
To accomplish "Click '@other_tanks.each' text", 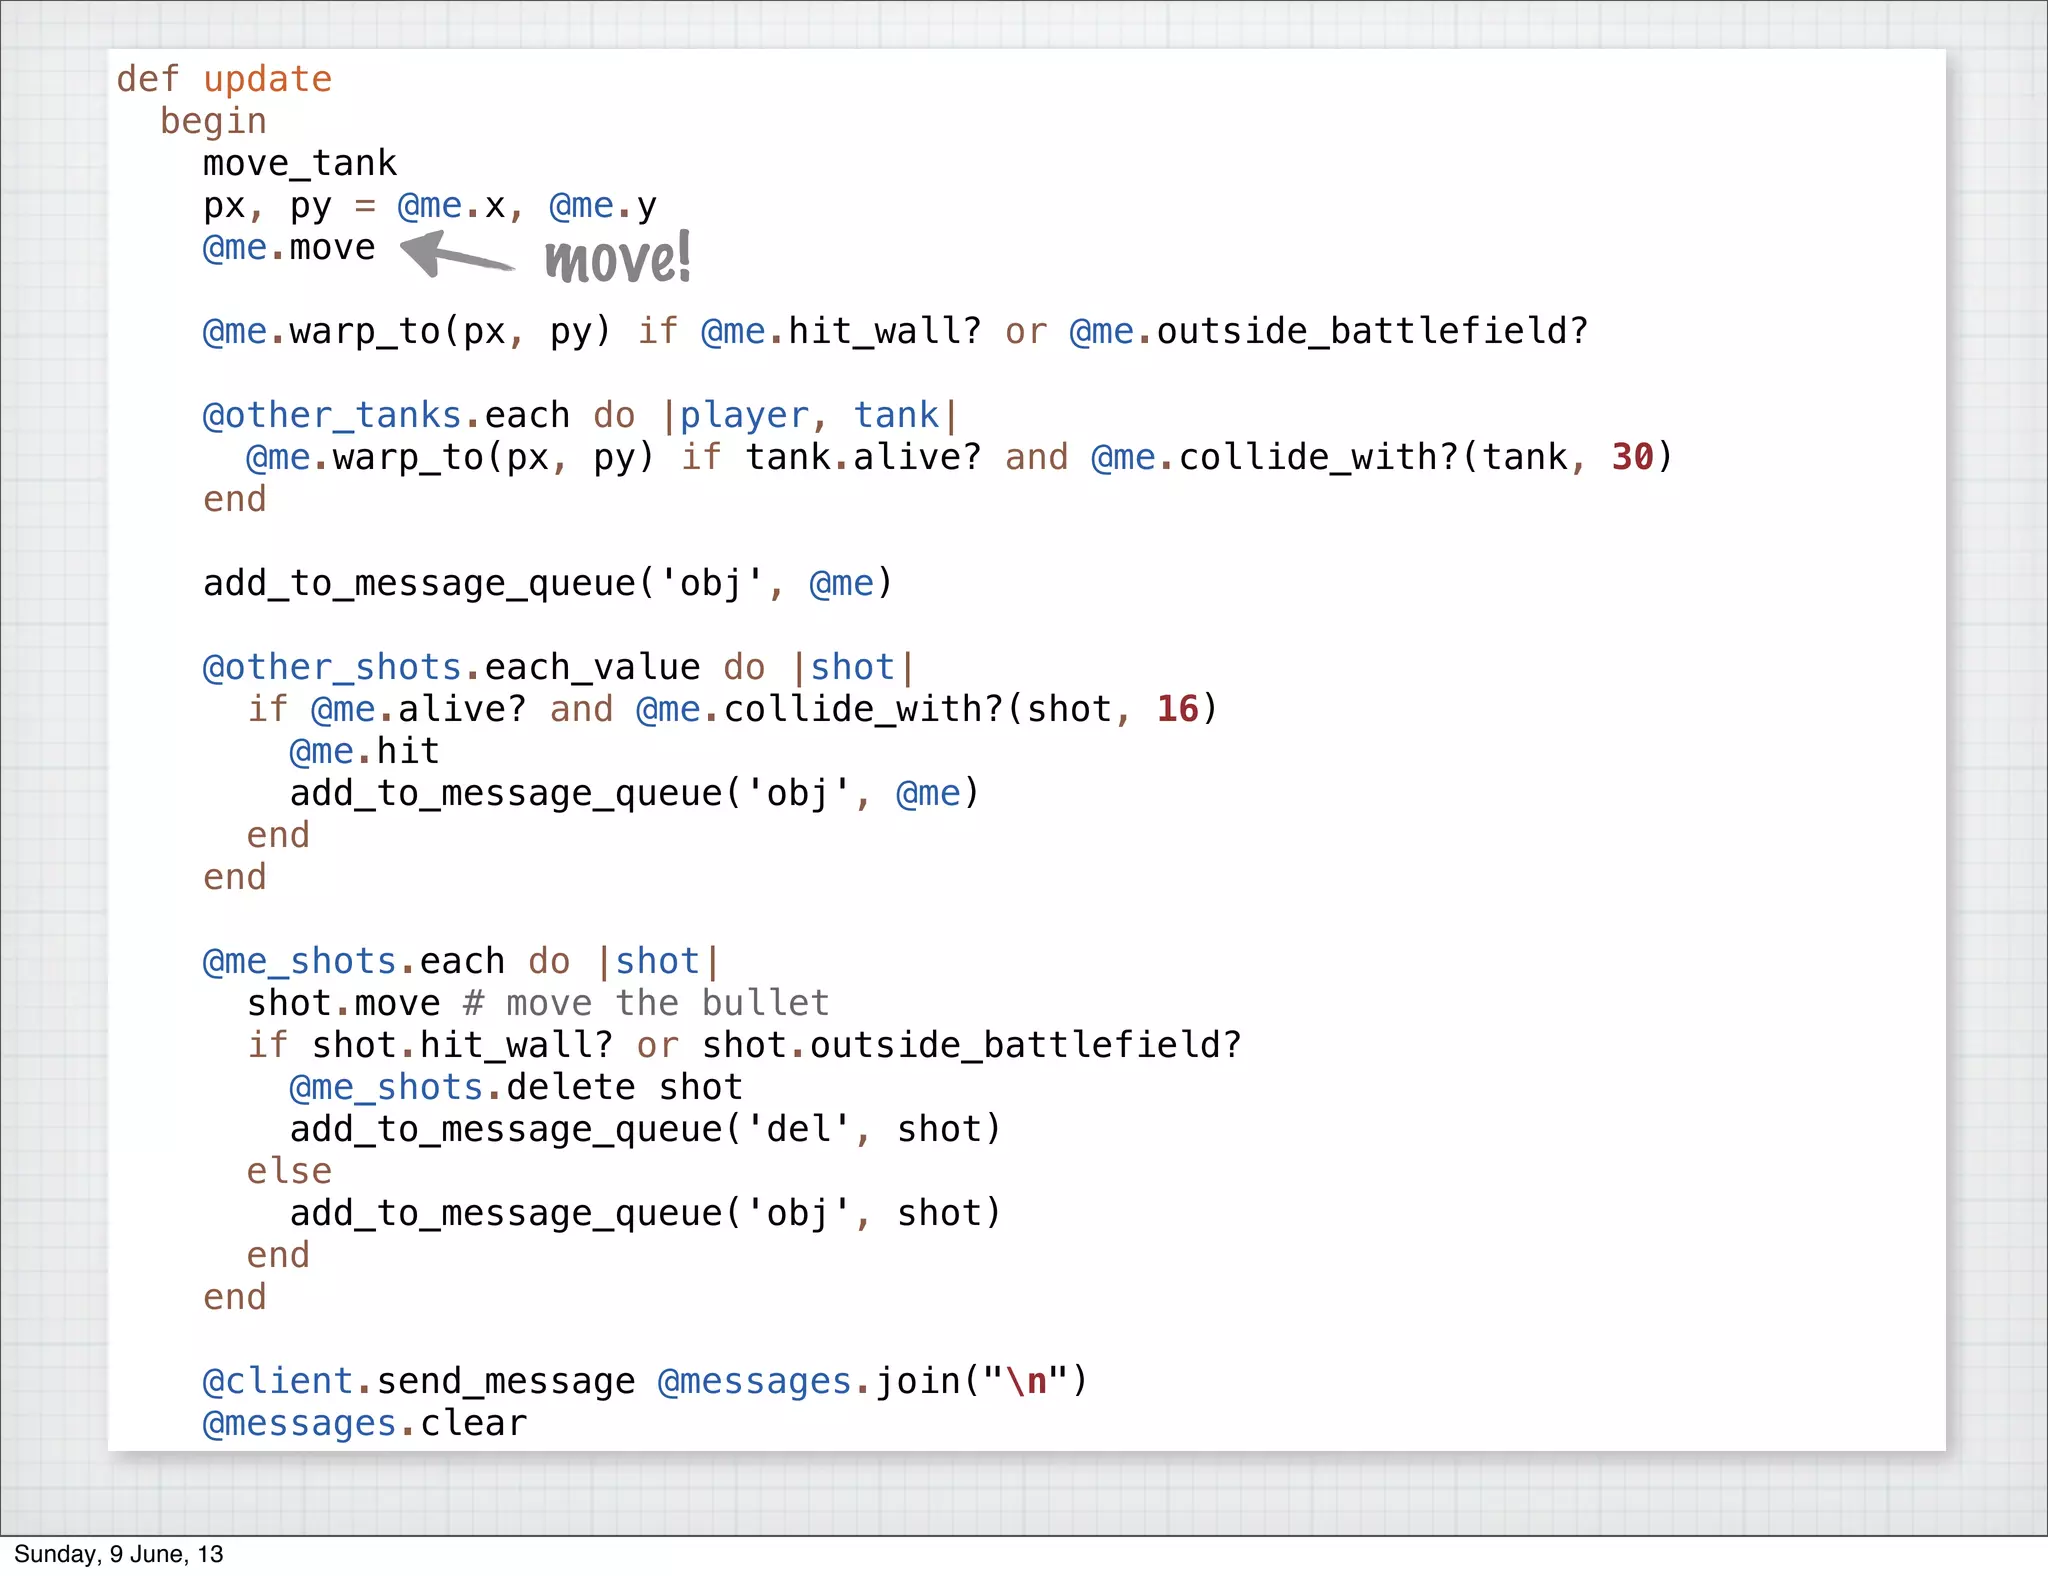I will click(x=385, y=415).
